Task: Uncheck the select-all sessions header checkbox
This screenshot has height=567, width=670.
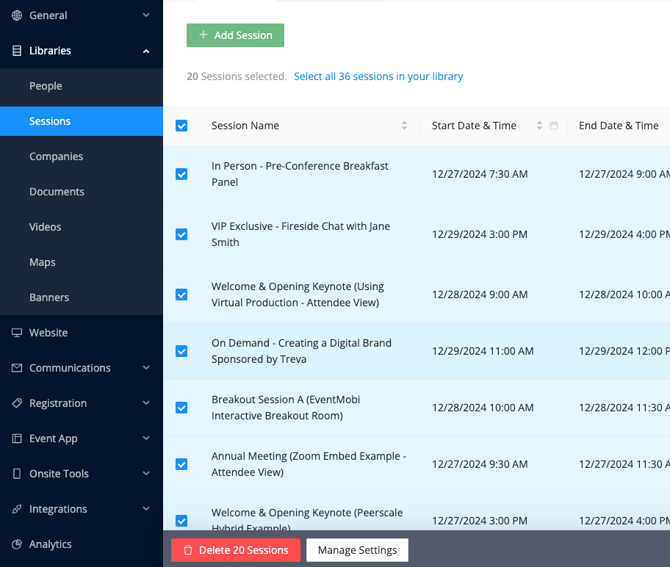Action: pyautogui.click(x=181, y=126)
